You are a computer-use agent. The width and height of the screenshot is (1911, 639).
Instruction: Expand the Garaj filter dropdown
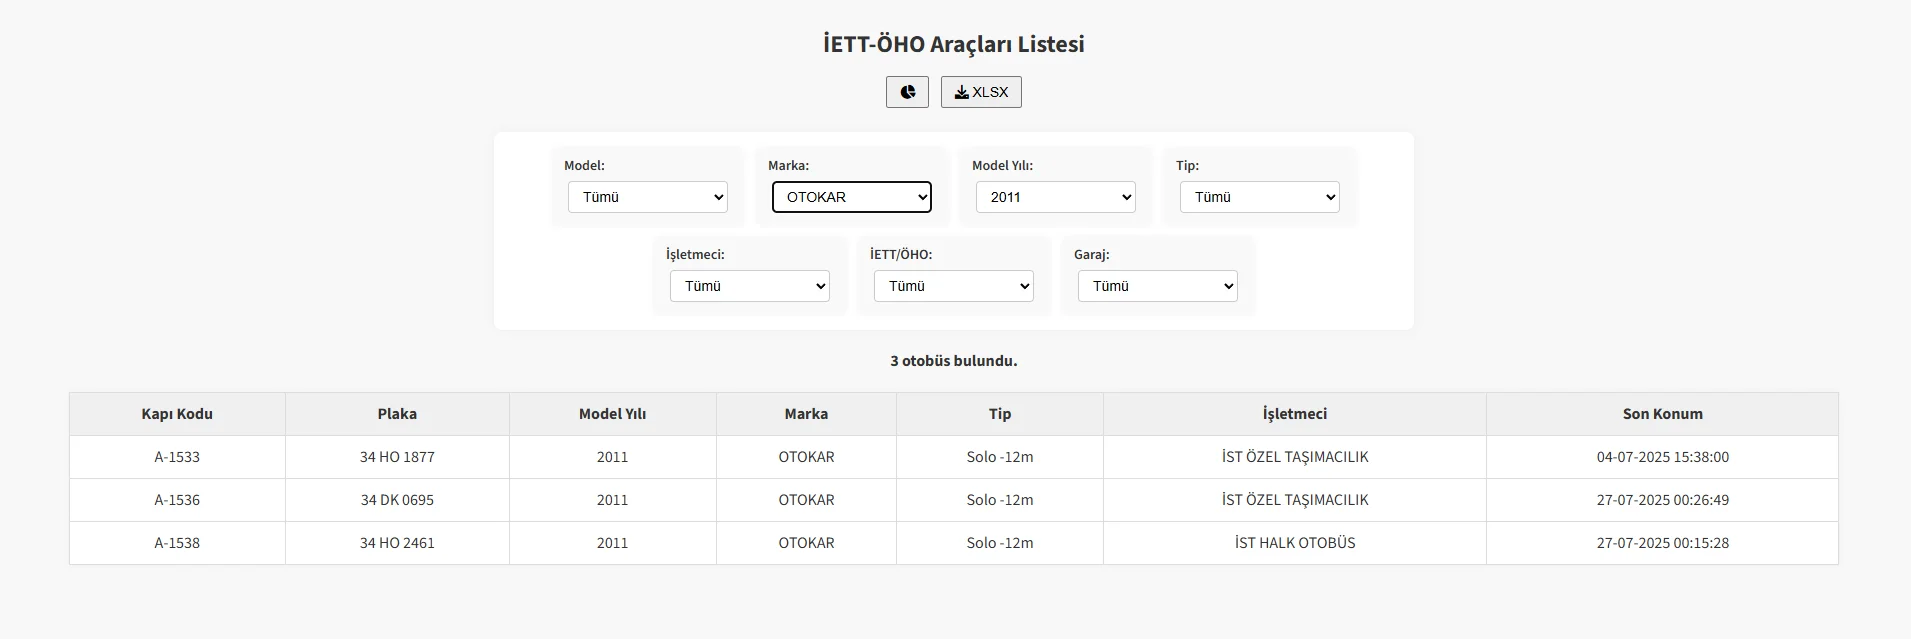1157,286
